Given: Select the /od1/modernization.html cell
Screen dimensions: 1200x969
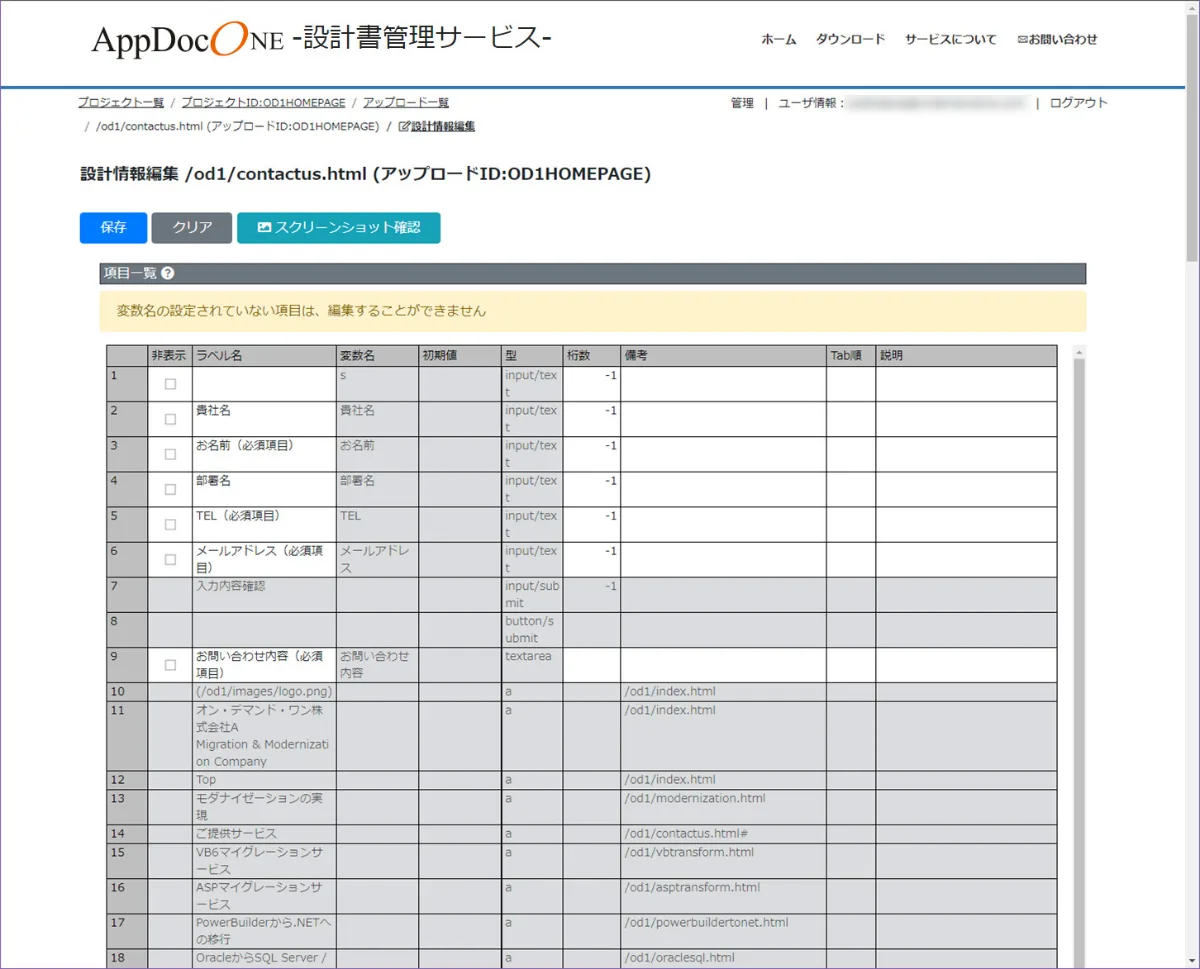Looking at the screenshot, I should (723, 807).
